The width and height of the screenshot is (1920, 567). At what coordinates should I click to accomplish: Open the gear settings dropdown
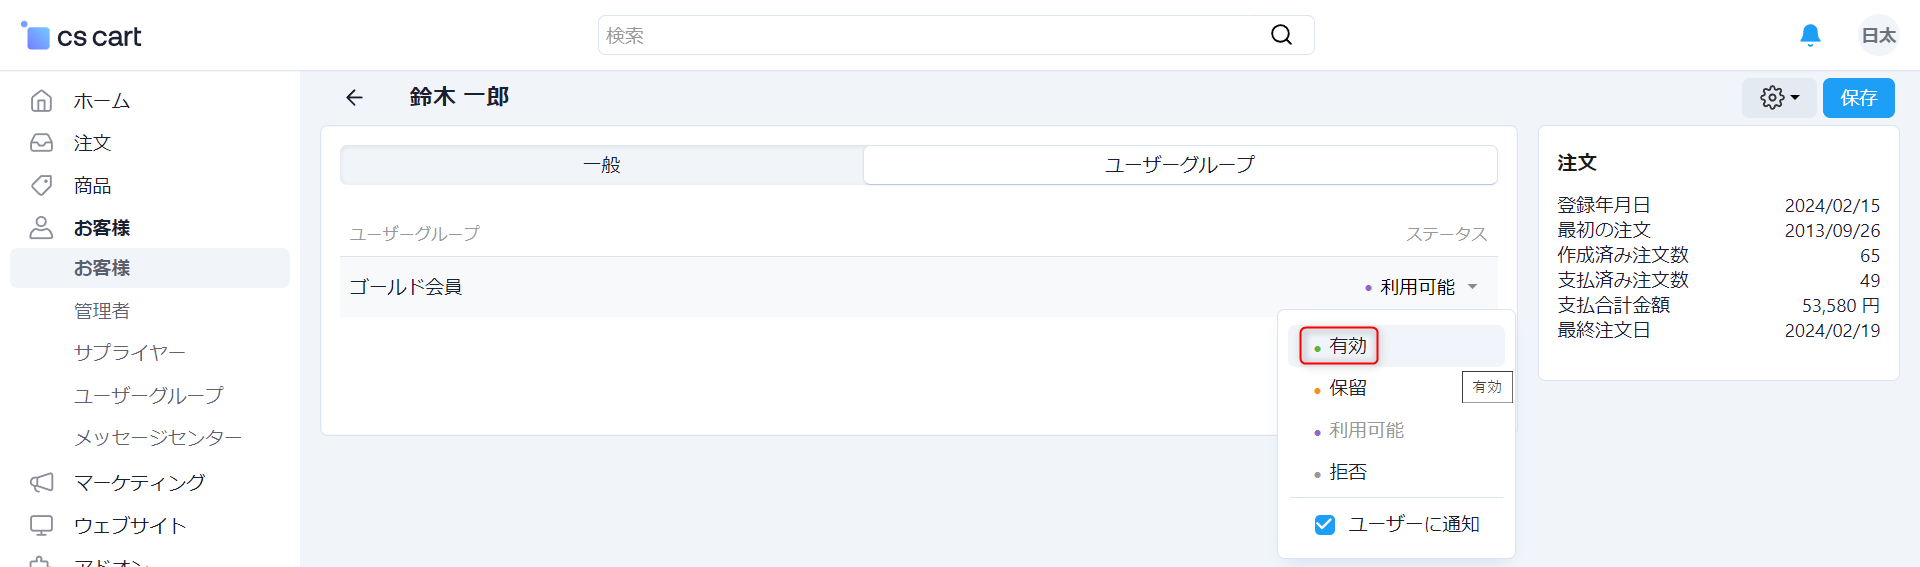pos(1779,98)
